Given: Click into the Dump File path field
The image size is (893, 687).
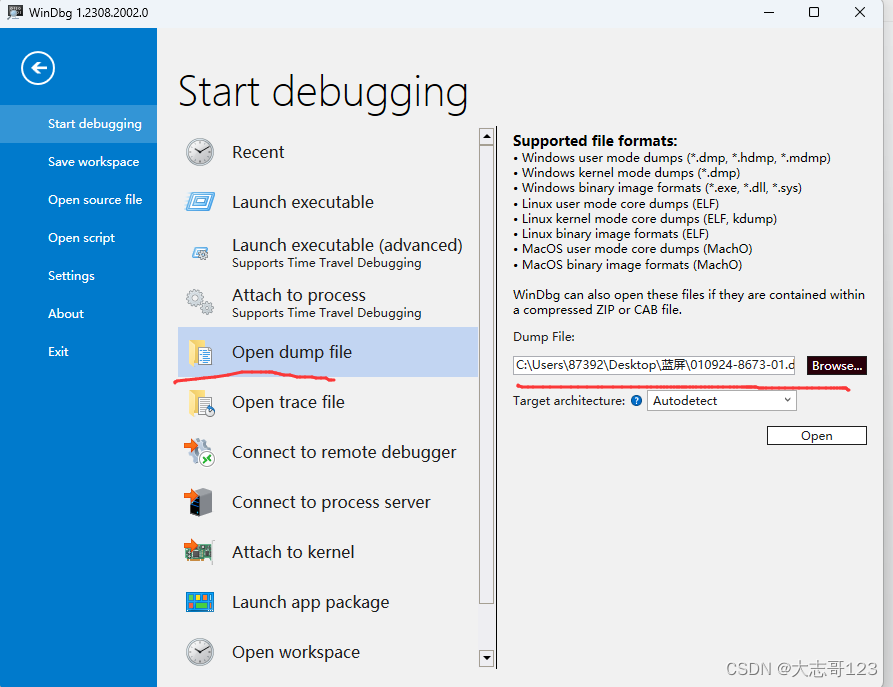Looking at the screenshot, I should pyautogui.click(x=654, y=365).
